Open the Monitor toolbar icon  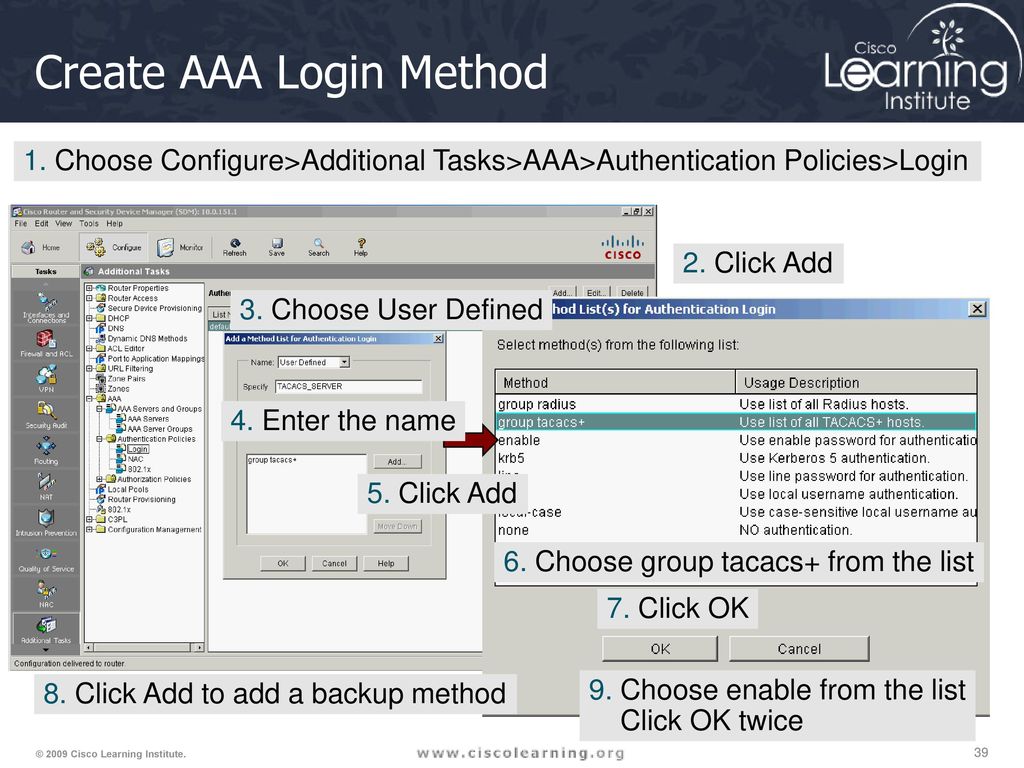[x=180, y=248]
